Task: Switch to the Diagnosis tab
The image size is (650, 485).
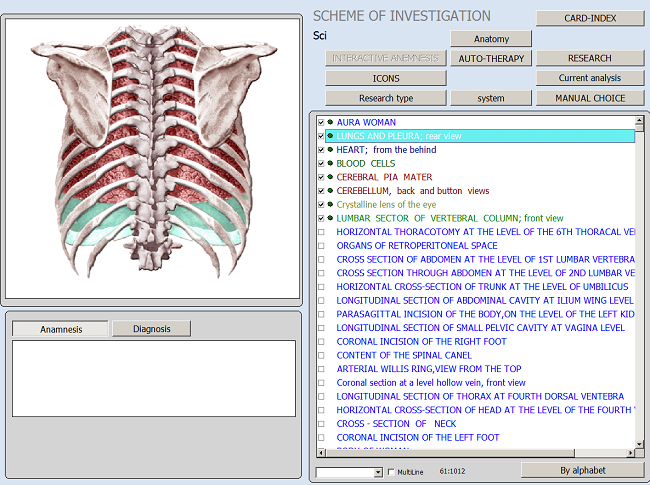Action: click(151, 329)
